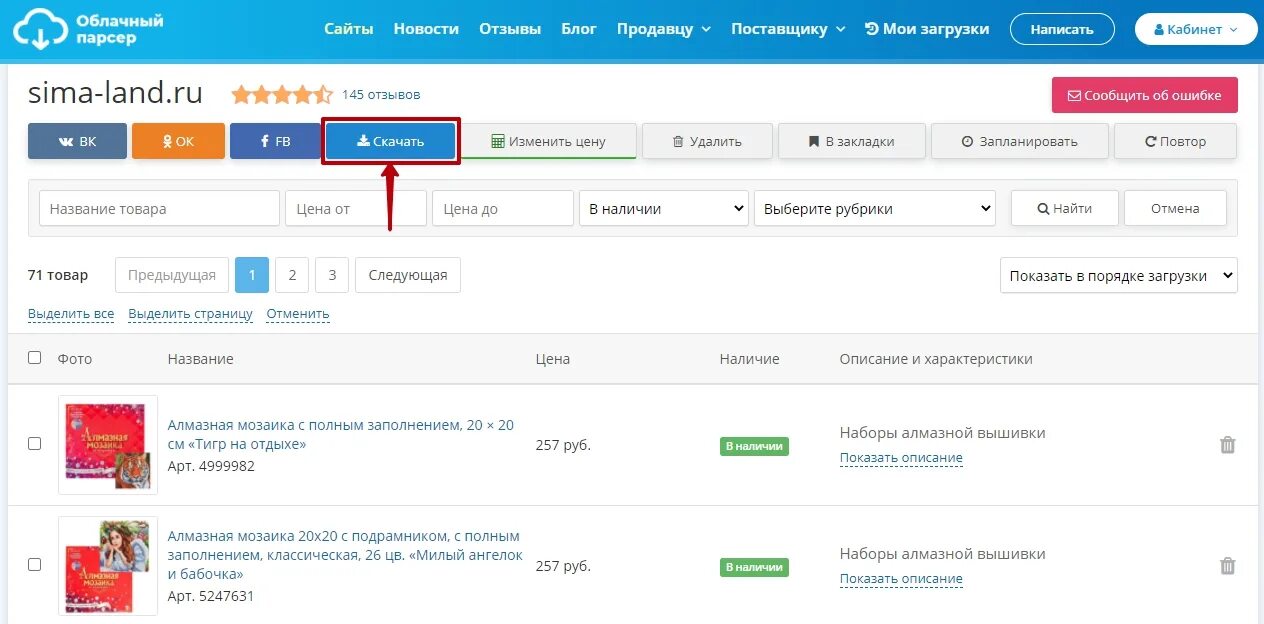
Task: Click the Отмена button in filter bar
Action: click(1175, 208)
